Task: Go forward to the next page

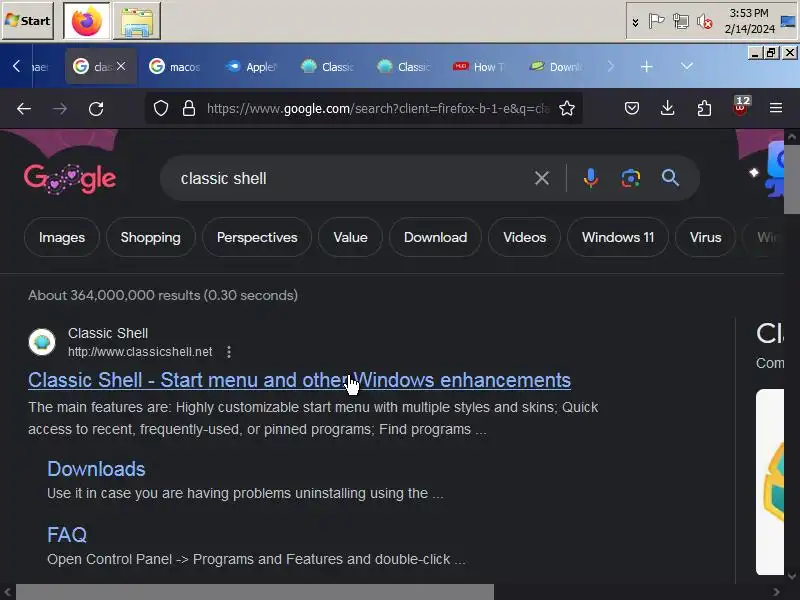Action: coord(60,108)
